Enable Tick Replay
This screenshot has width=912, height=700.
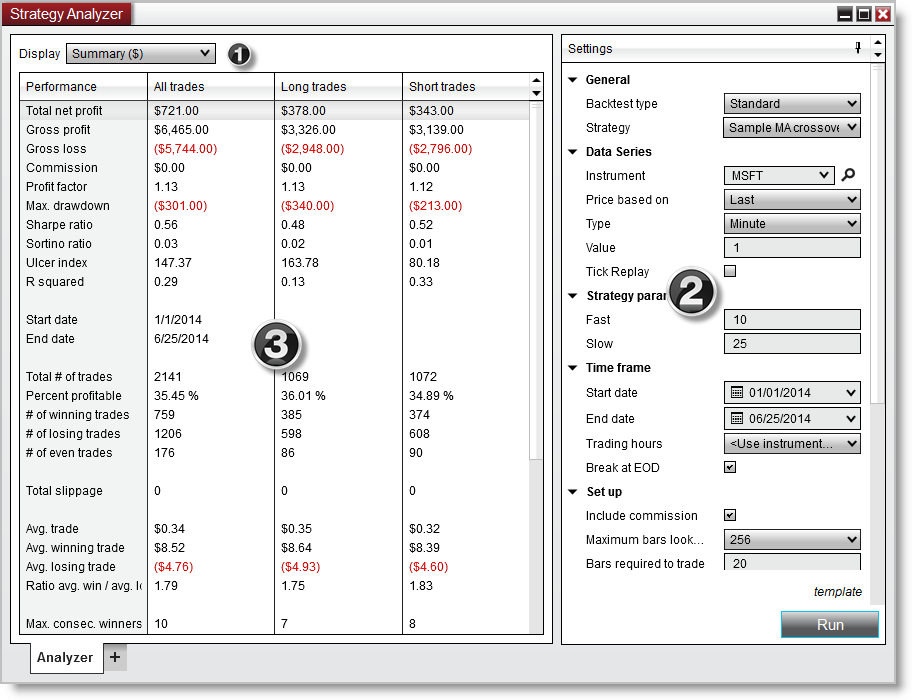point(729,270)
